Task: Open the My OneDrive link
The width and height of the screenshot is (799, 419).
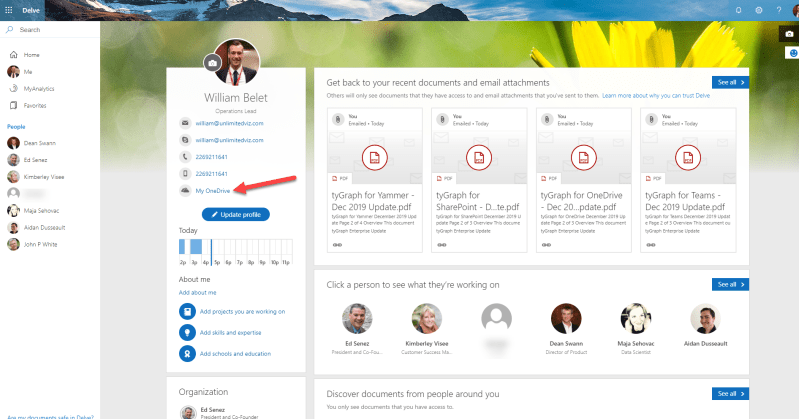Action: 213,191
